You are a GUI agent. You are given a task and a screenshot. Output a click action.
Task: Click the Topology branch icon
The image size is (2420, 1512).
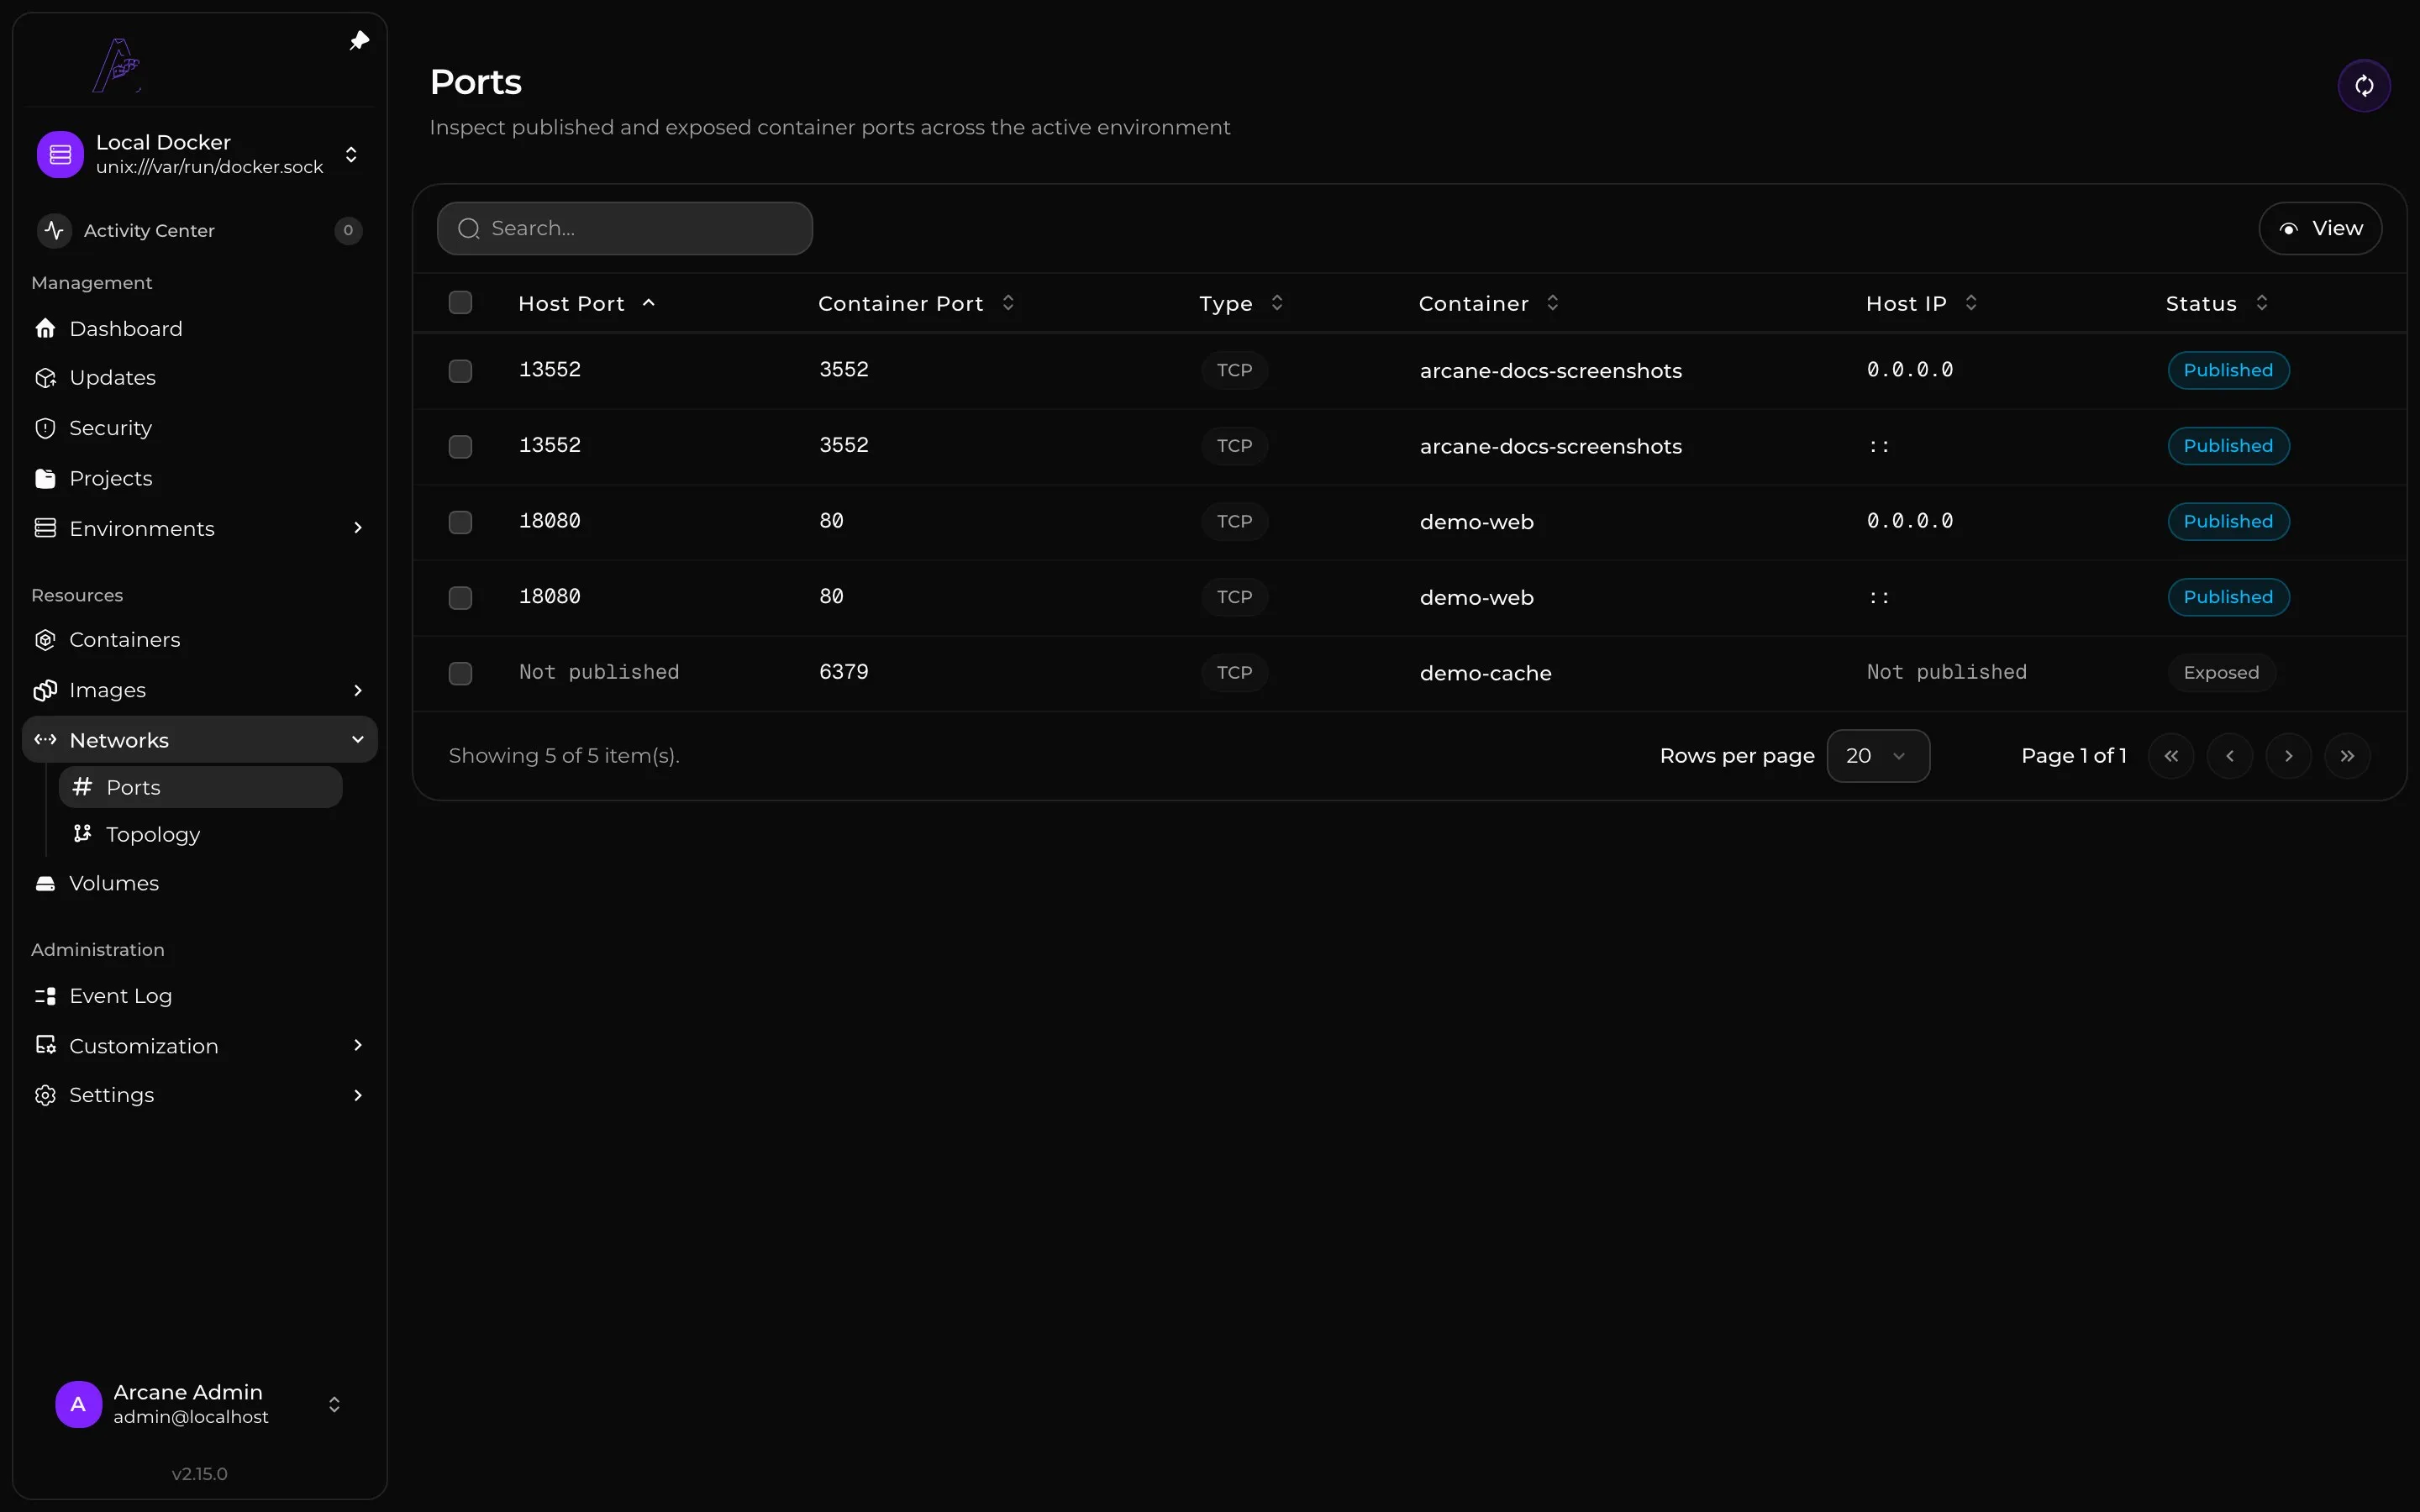coord(82,833)
